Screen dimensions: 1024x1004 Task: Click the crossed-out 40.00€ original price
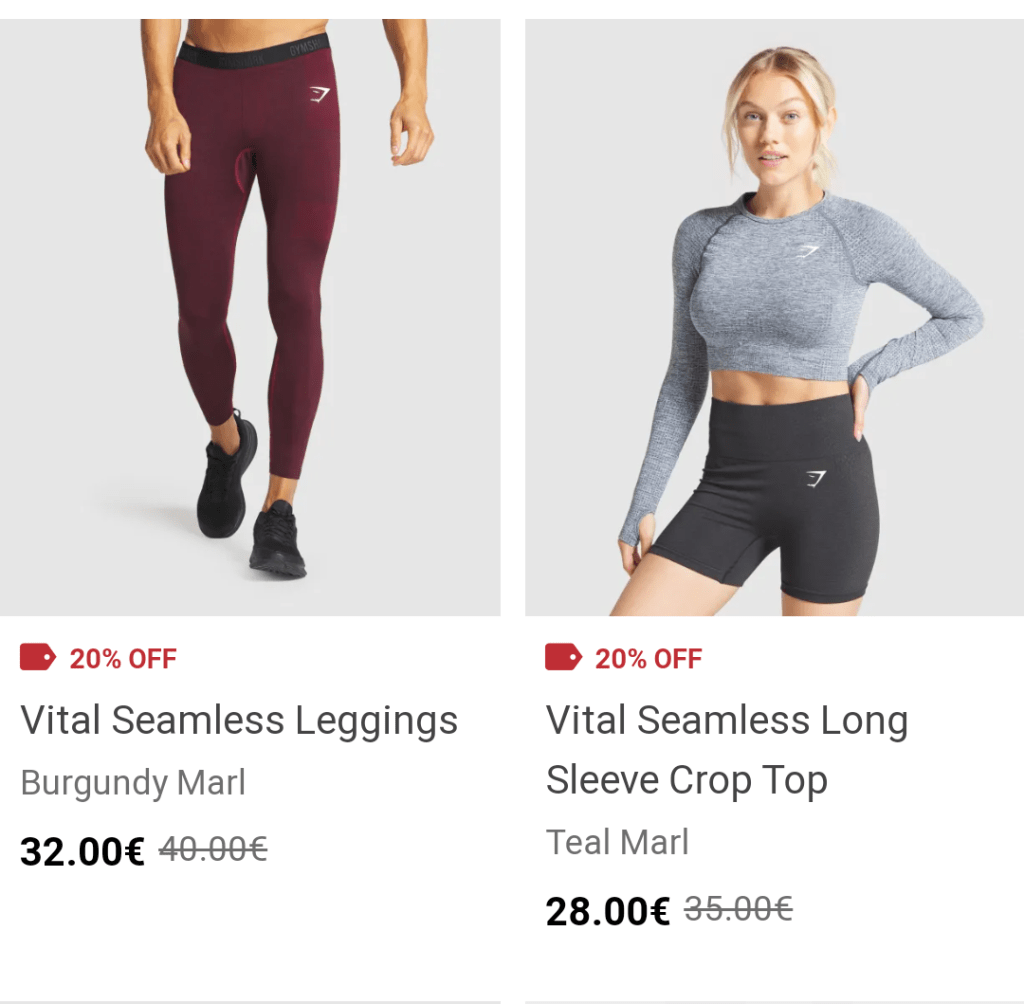(x=213, y=850)
